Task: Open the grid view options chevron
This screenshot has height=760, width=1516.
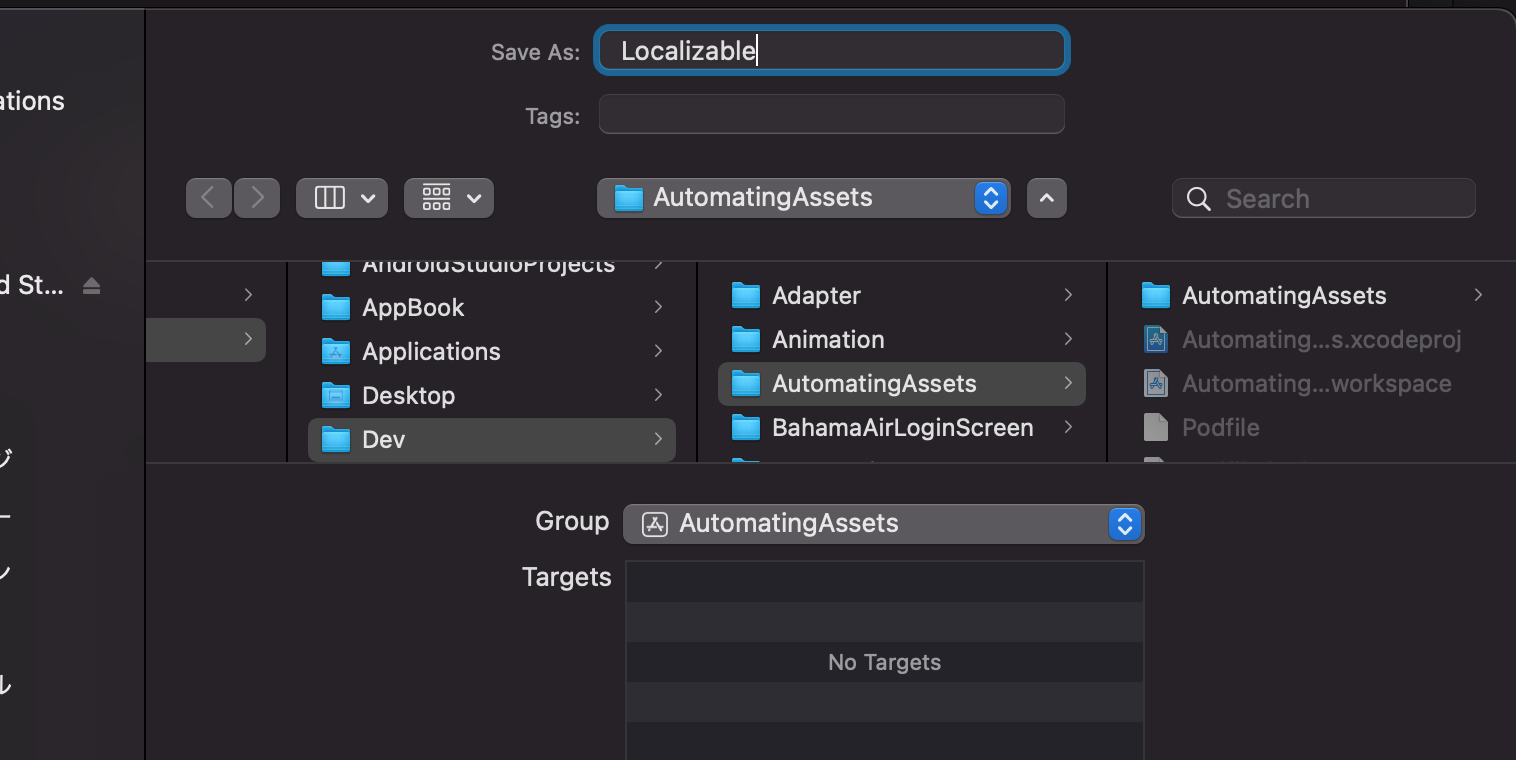Action: point(475,197)
